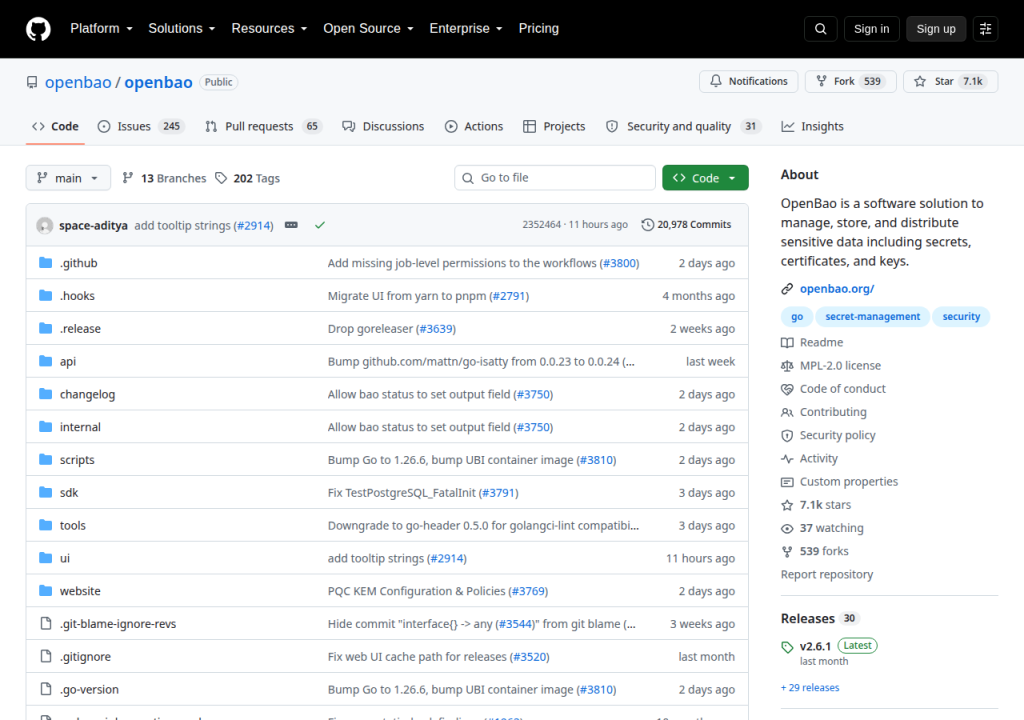Screen dimensions: 1024x720
Task: Open the Enterprise dropdown menu
Action: [466, 29]
